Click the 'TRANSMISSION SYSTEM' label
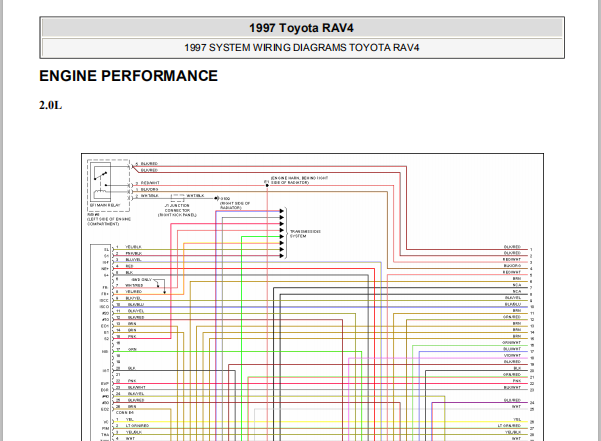The width and height of the screenshot is (601, 441). pos(305,234)
